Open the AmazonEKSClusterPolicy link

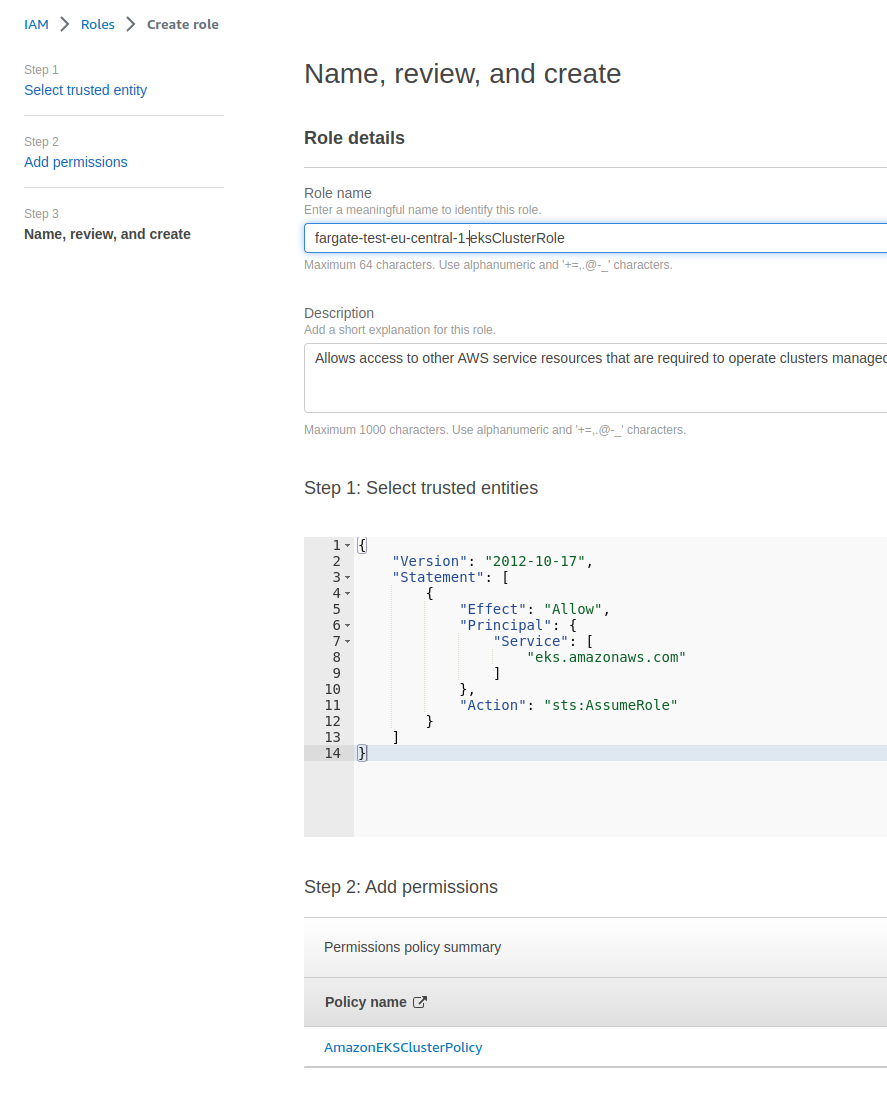(403, 1047)
